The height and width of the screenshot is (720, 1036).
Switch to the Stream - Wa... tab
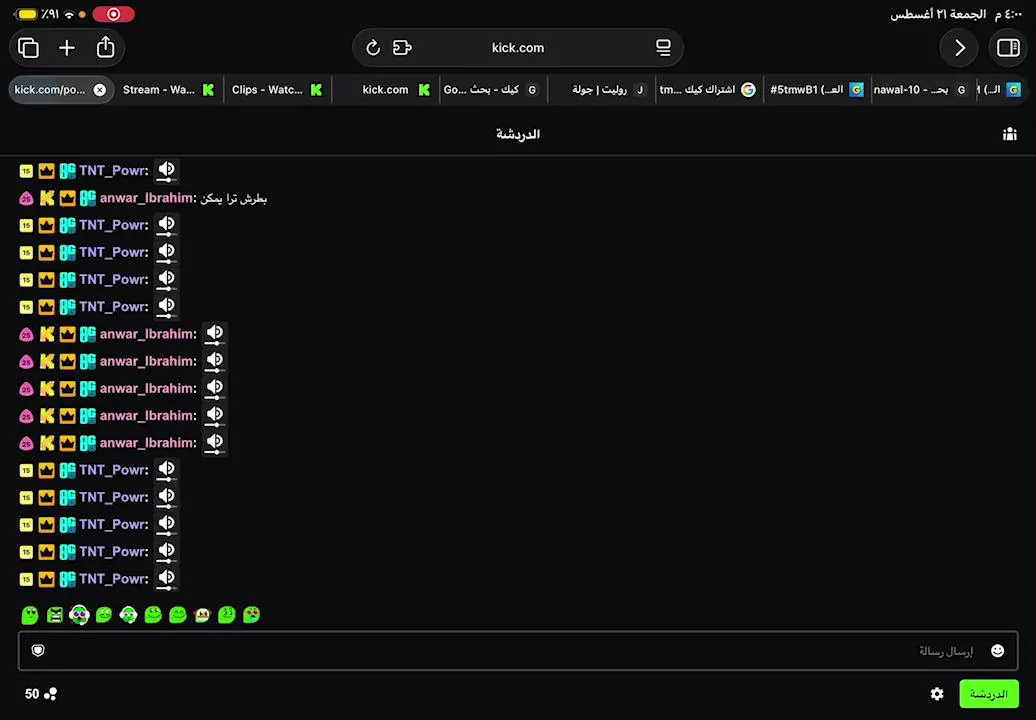(168, 90)
